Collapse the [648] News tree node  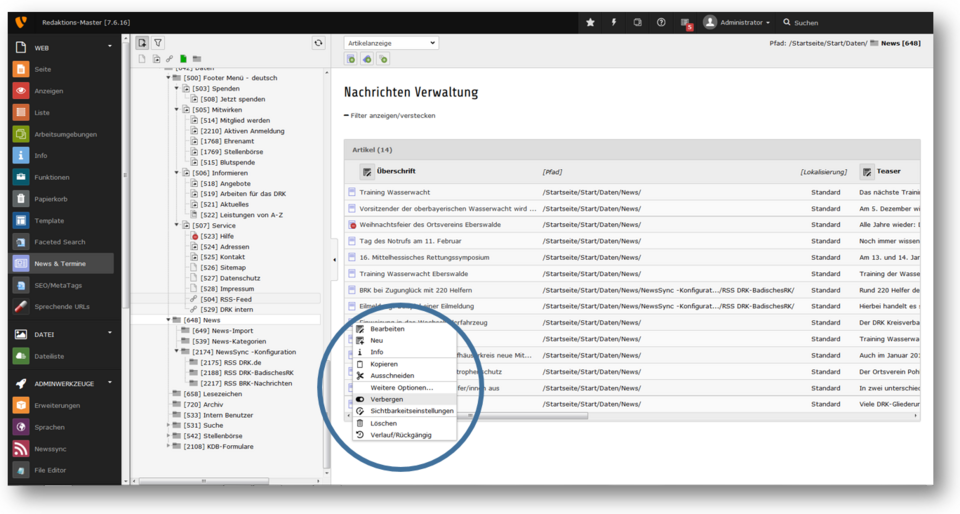[168, 320]
